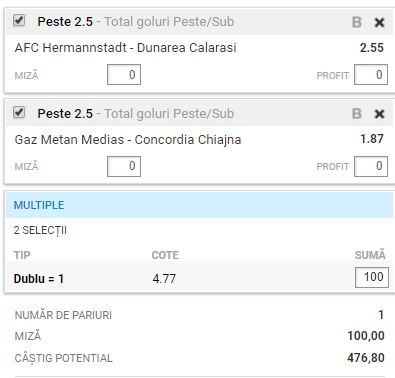Open Gaz Metan Medias - Concordia Chiajna match
Screen dimensions: 395x378
point(128,139)
